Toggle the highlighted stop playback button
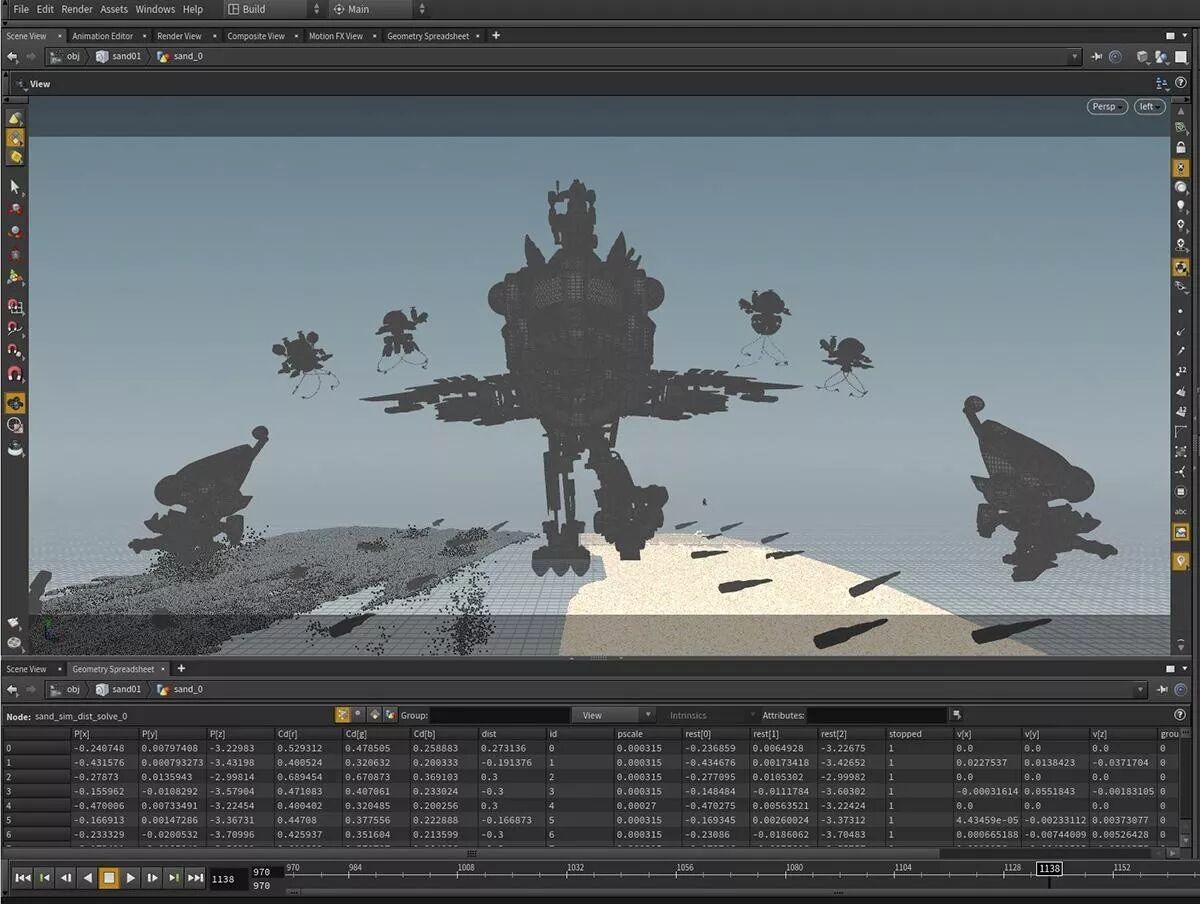 pos(109,878)
